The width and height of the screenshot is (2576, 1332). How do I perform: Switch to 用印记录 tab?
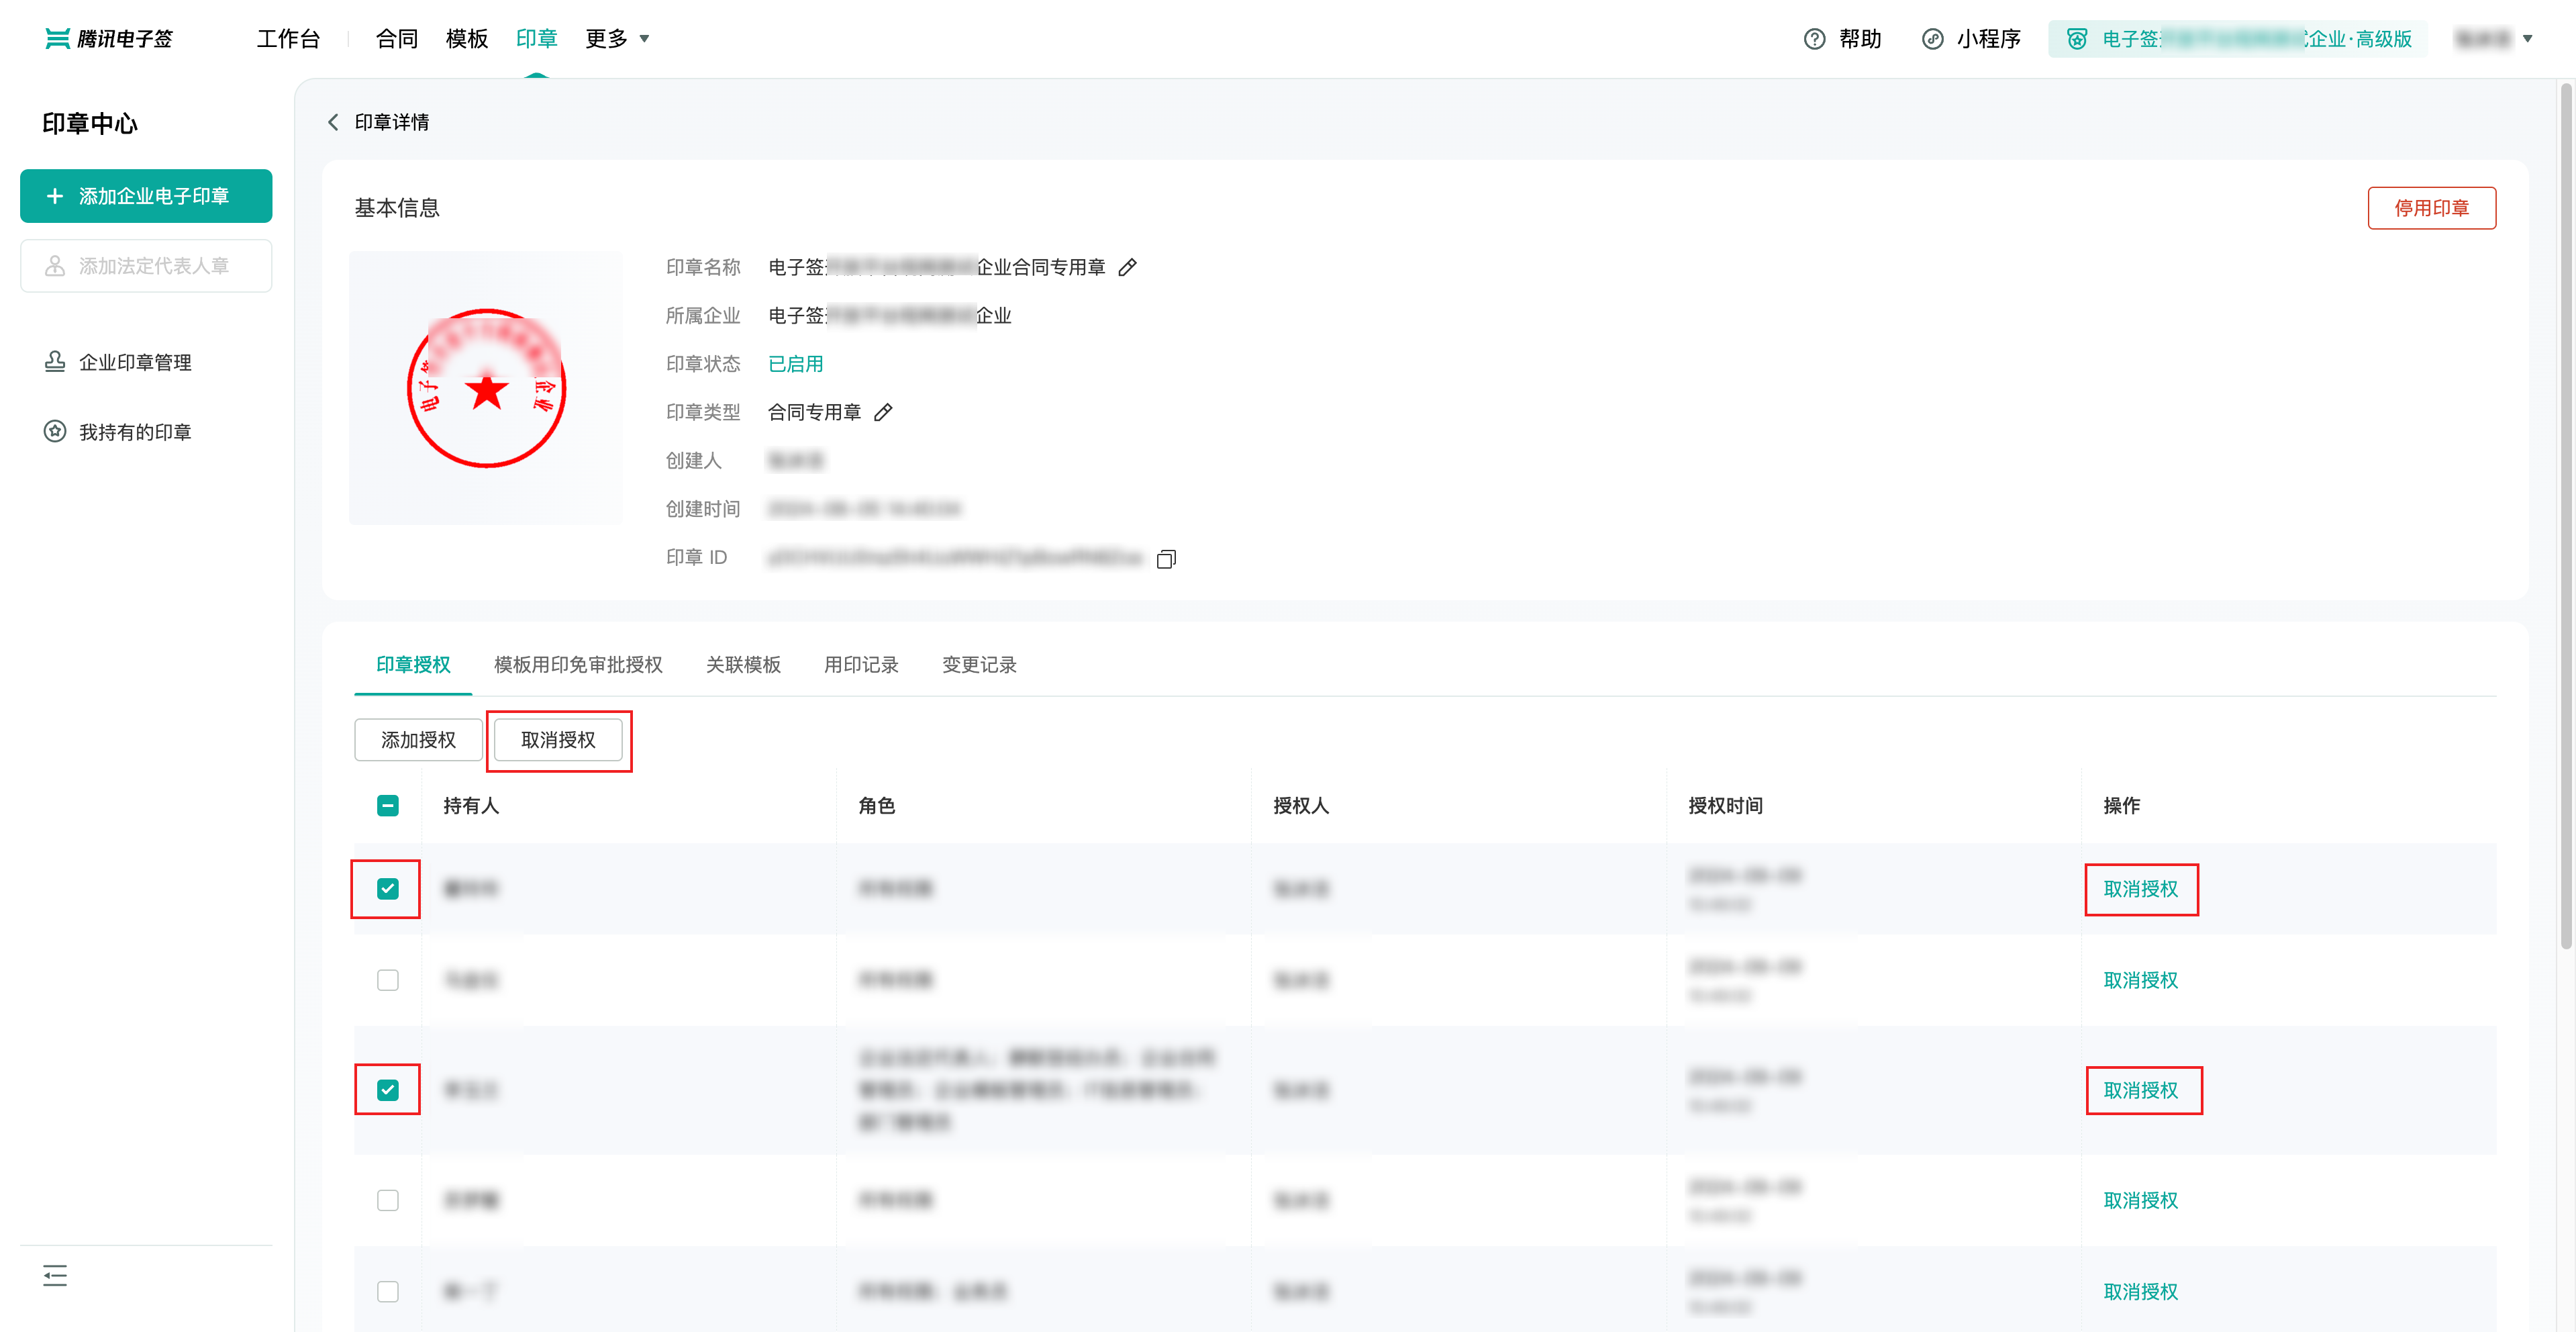coord(860,665)
